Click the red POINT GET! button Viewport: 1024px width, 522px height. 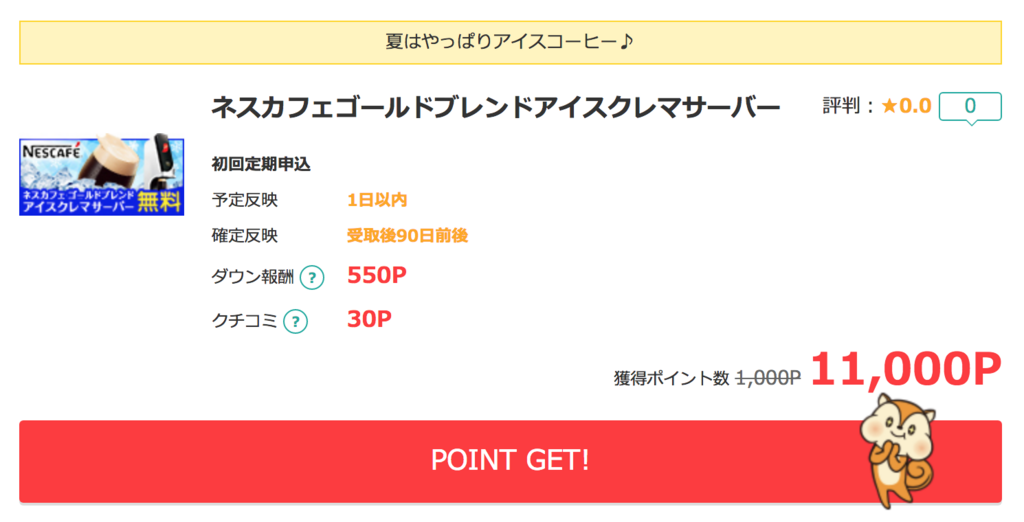510,461
